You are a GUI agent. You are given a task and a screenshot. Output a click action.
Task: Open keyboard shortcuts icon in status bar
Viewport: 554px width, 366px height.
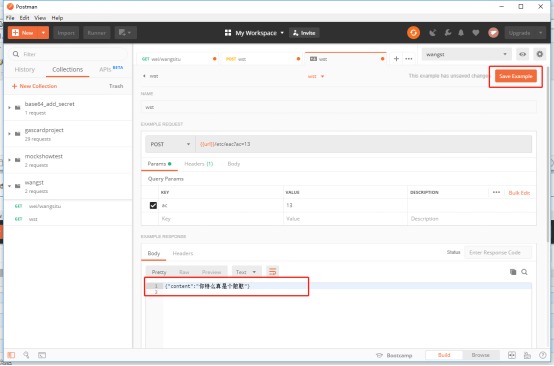point(527,355)
